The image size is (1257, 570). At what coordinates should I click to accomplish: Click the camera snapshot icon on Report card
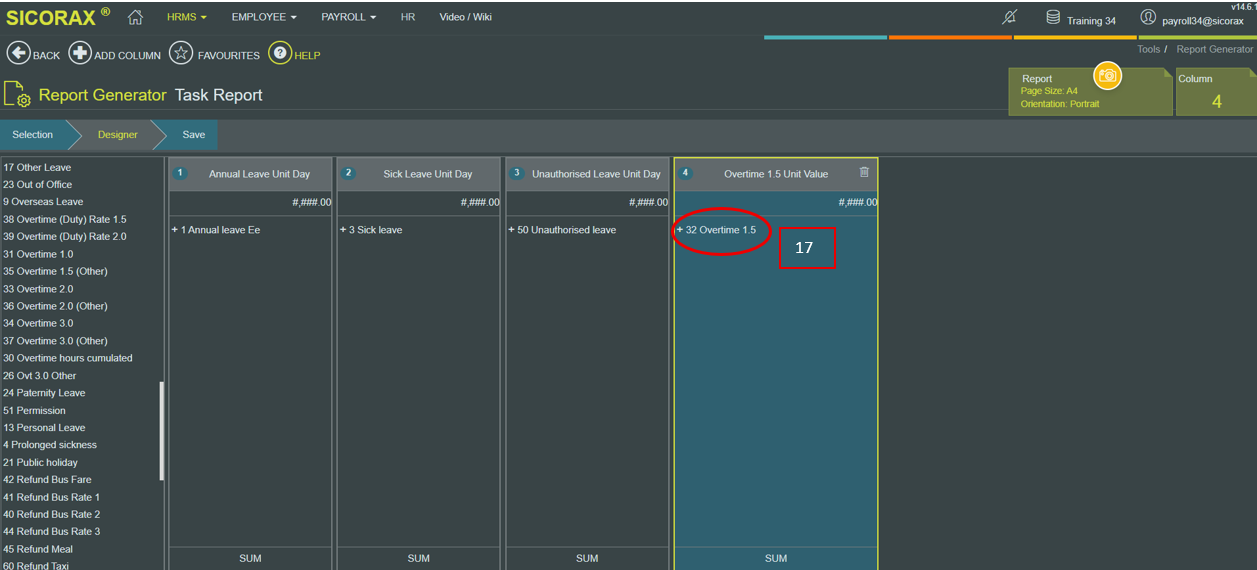tap(1107, 76)
